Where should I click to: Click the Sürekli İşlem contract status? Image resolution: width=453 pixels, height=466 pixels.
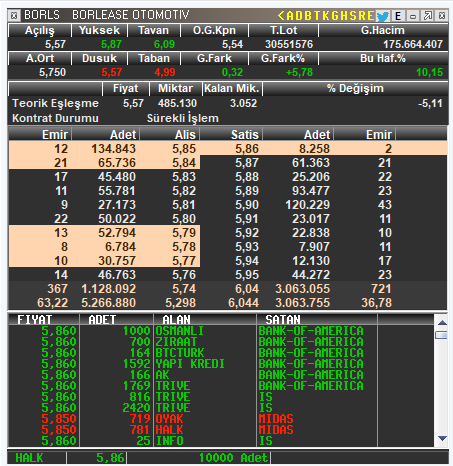click(x=183, y=118)
